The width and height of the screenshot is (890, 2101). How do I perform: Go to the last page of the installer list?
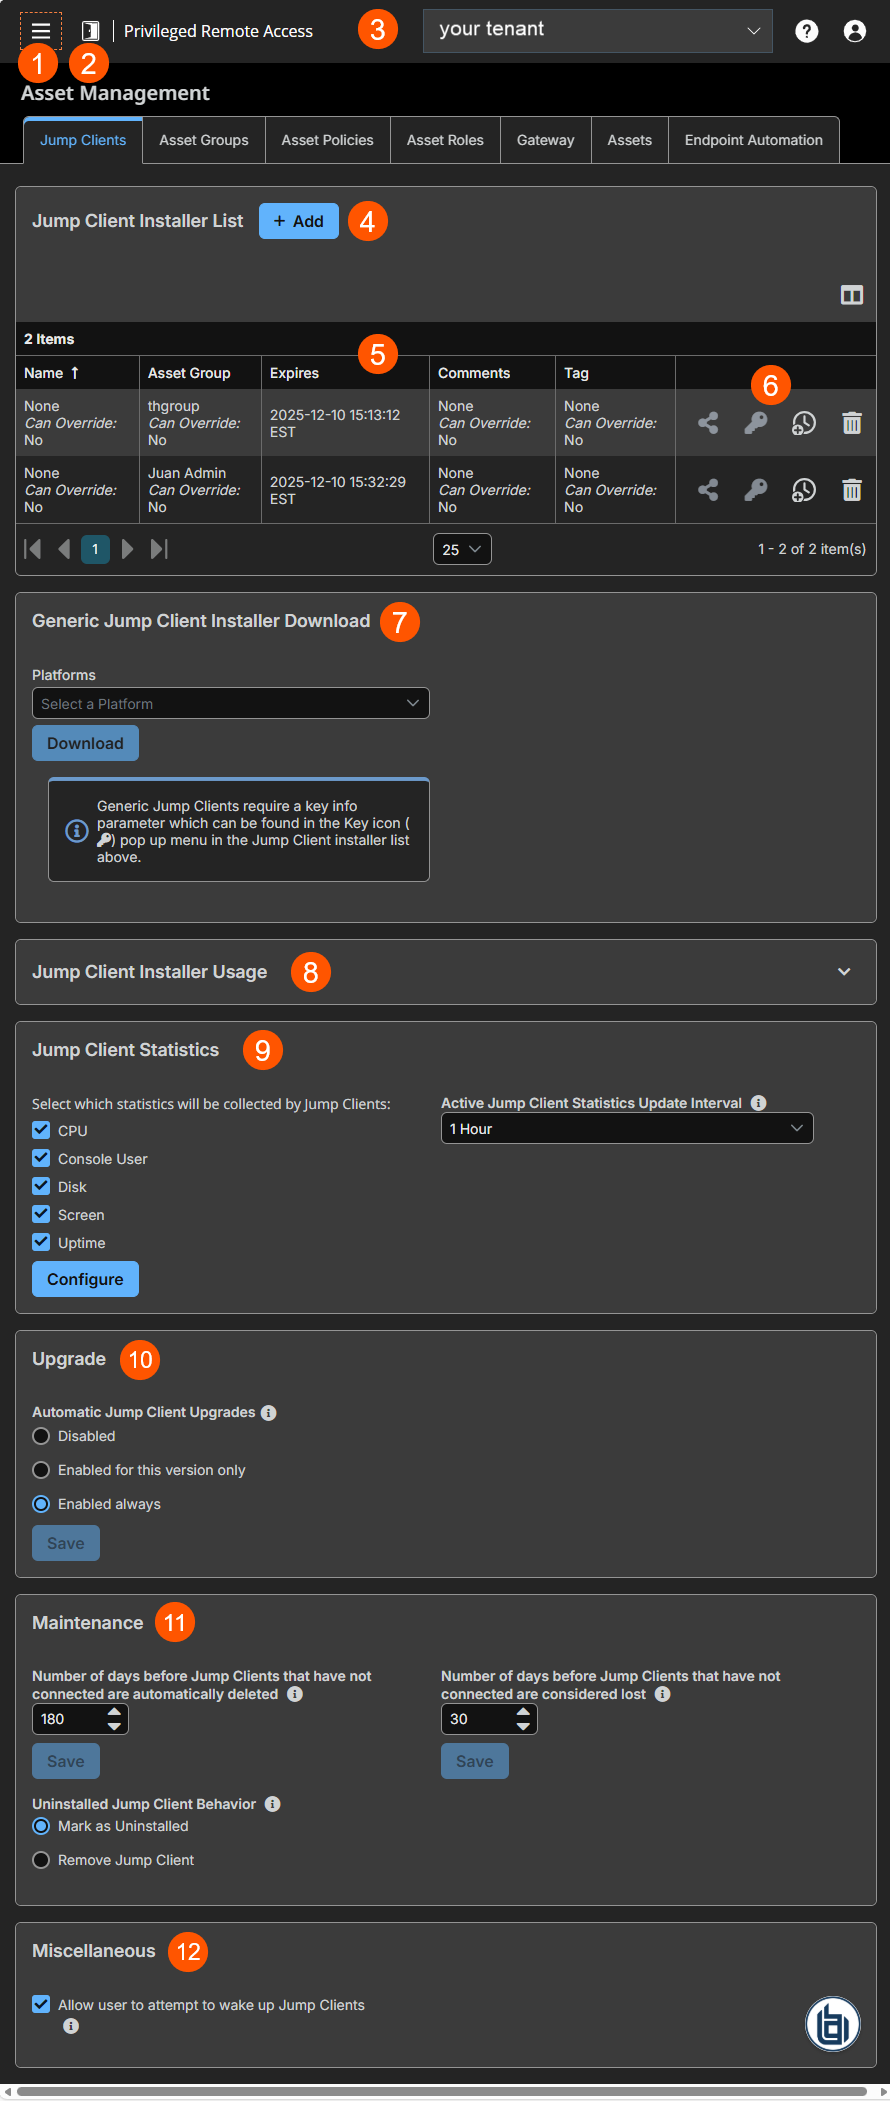(159, 549)
